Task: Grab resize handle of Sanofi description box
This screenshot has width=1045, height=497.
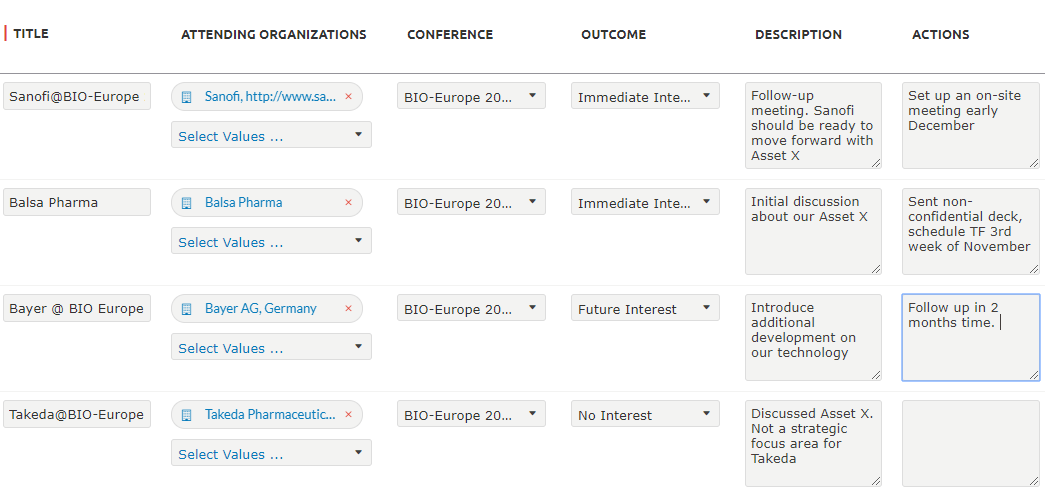Action: [x=875, y=163]
